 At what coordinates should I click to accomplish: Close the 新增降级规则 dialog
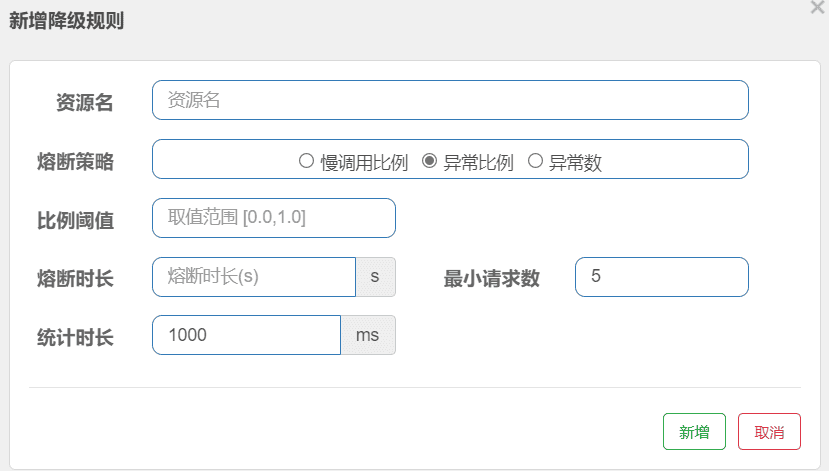pos(817,7)
